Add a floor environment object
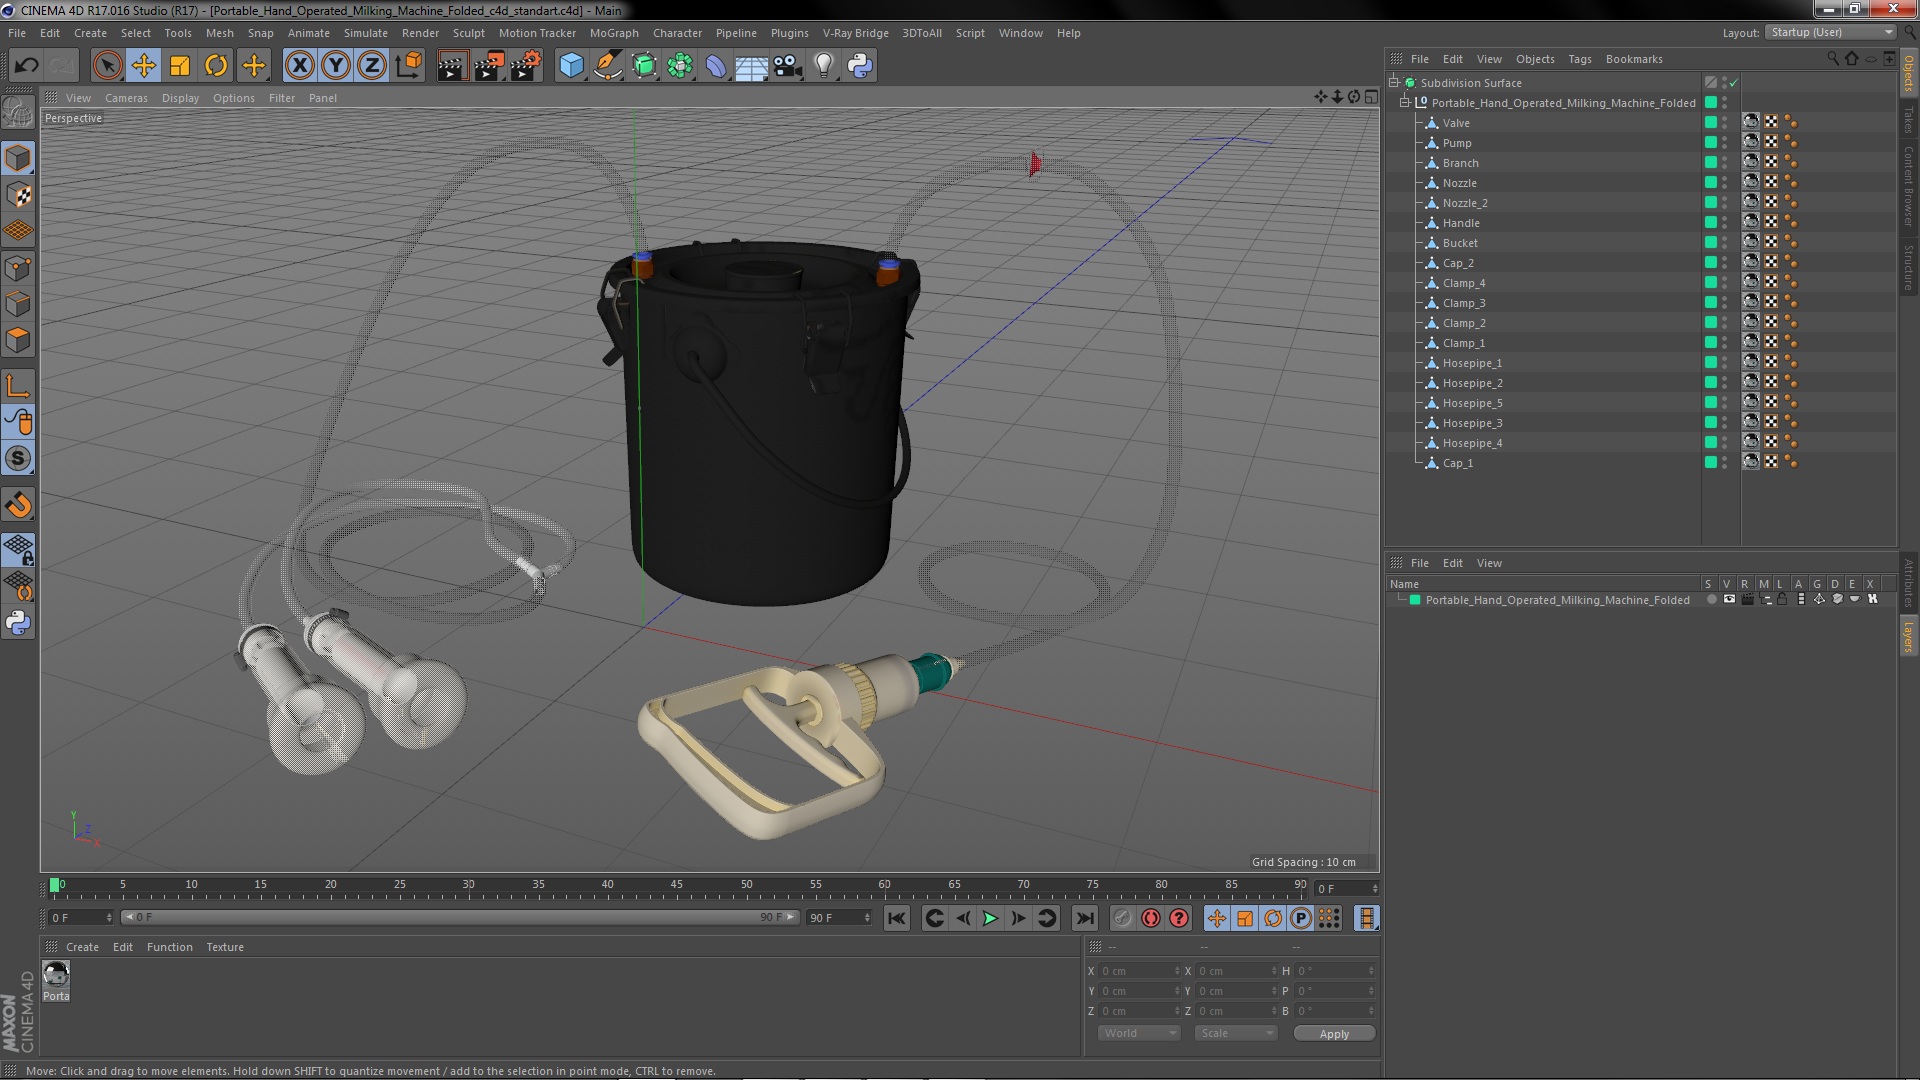Image resolution: width=1920 pixels, height=1080 pixels. [x=752, y=66]
